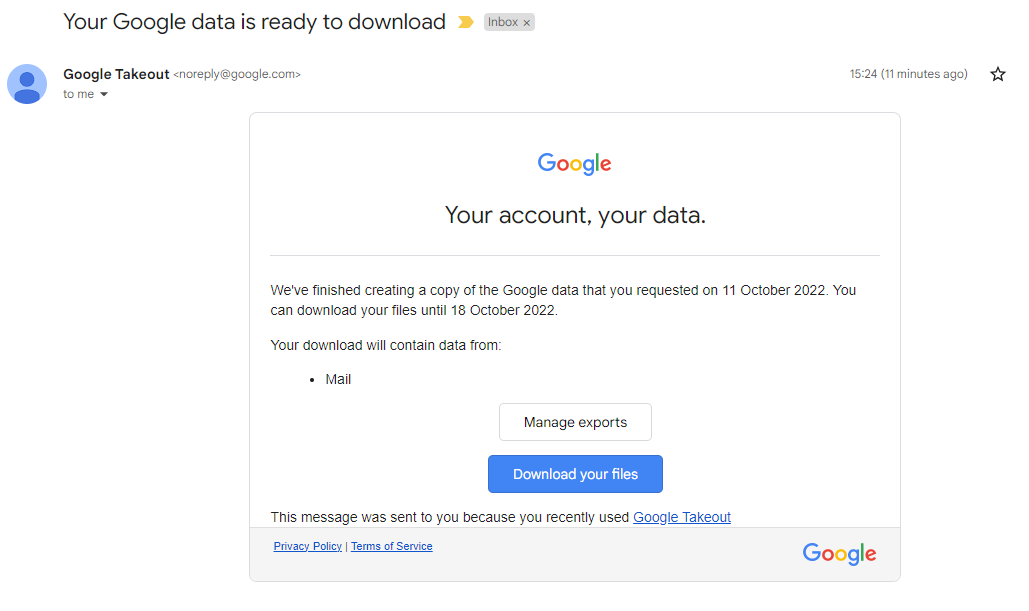Viewport: 1029px width, 611px height.
Task: Click the email subject header text
Action: [x=254, y=21]
